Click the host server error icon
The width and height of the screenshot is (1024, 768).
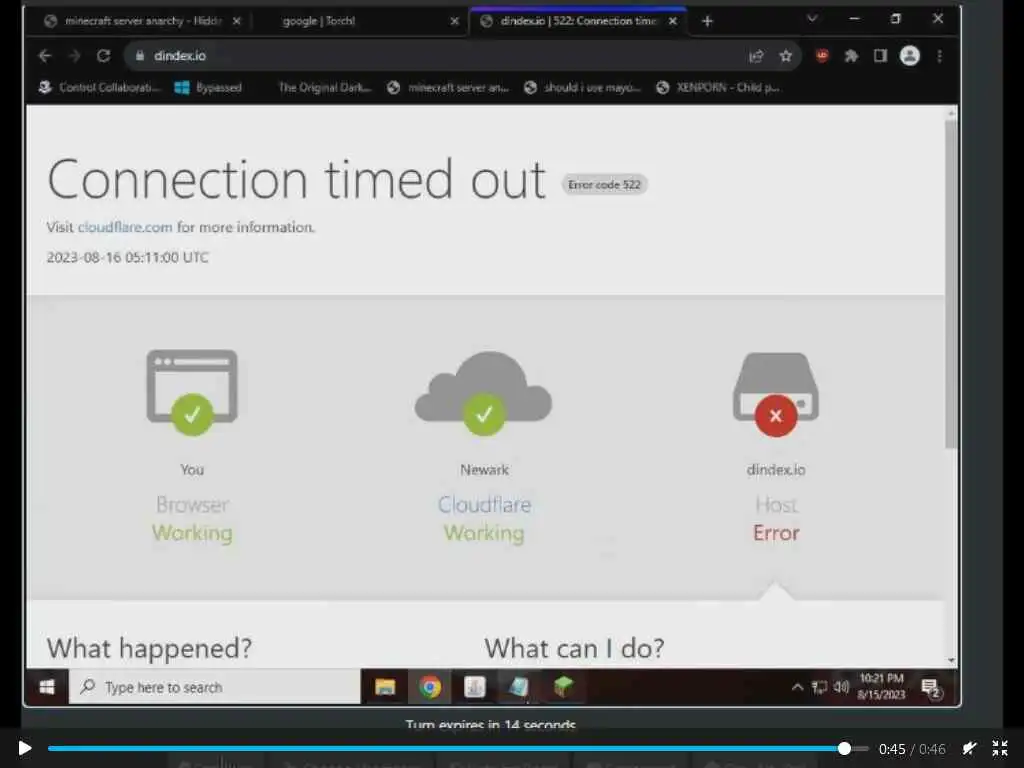pos(776,394)
